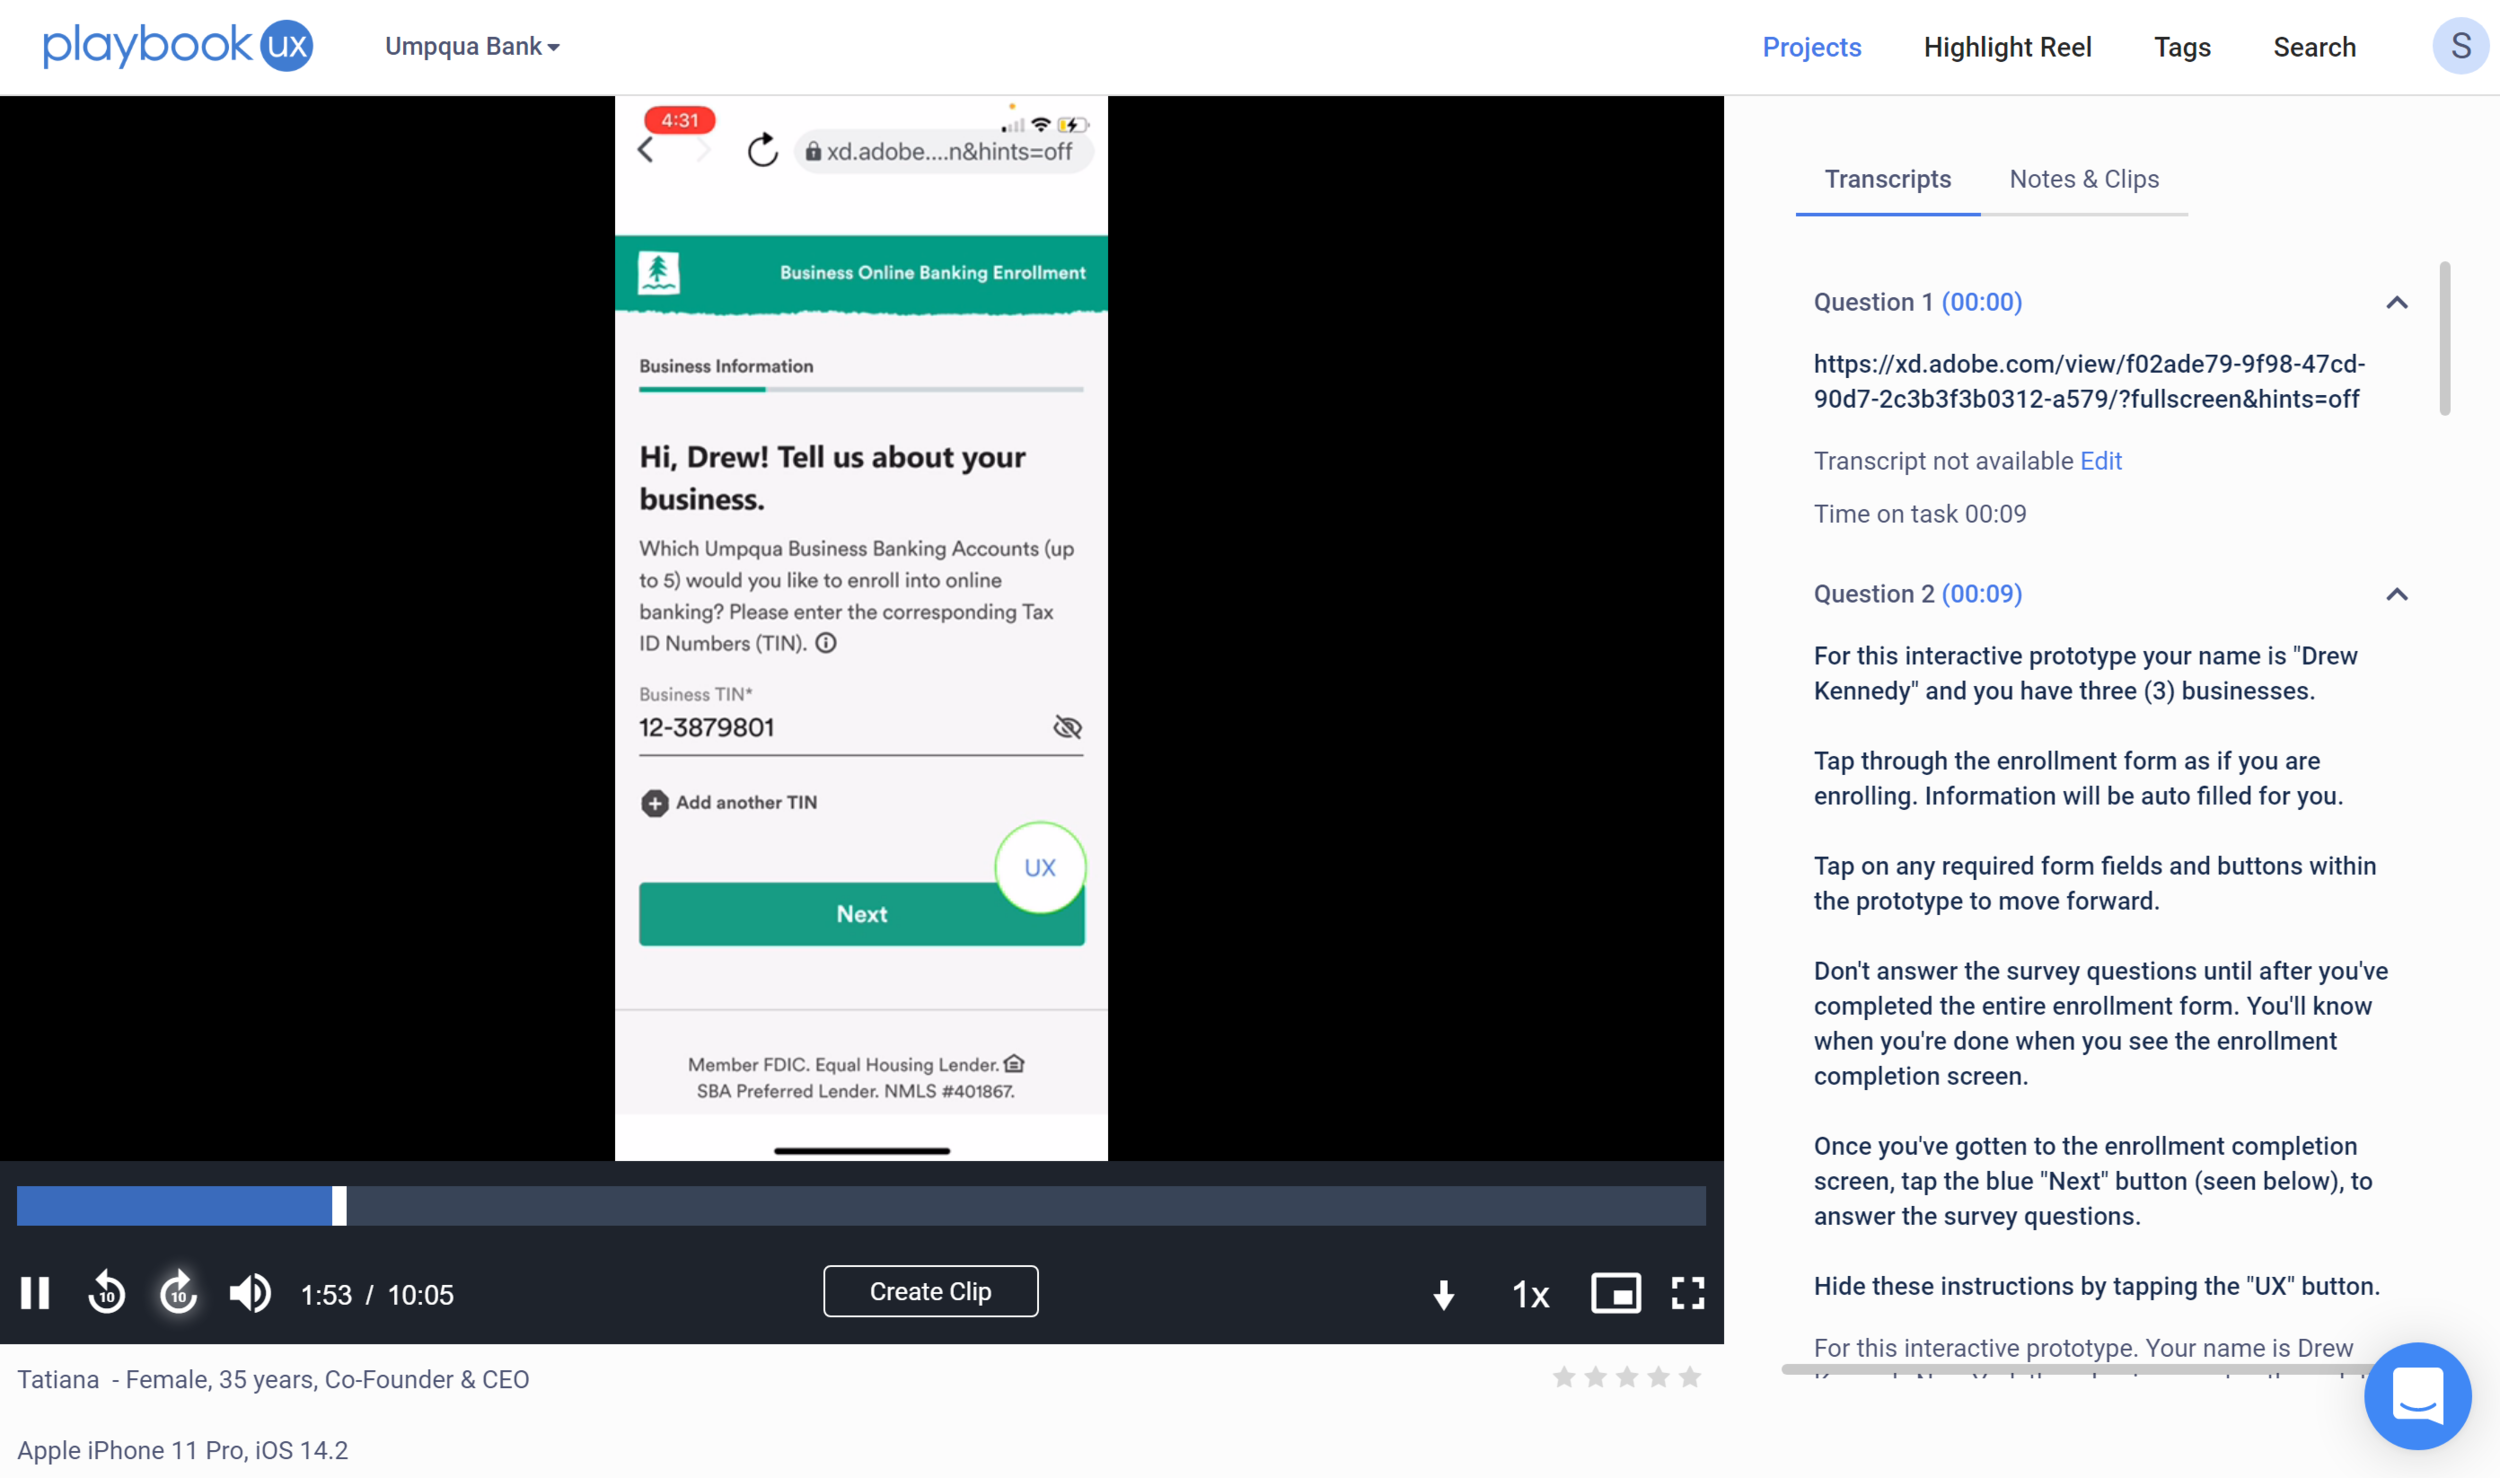
Task: Open Highlight Reel from top navigation
Action: [x=2006, y=47]
